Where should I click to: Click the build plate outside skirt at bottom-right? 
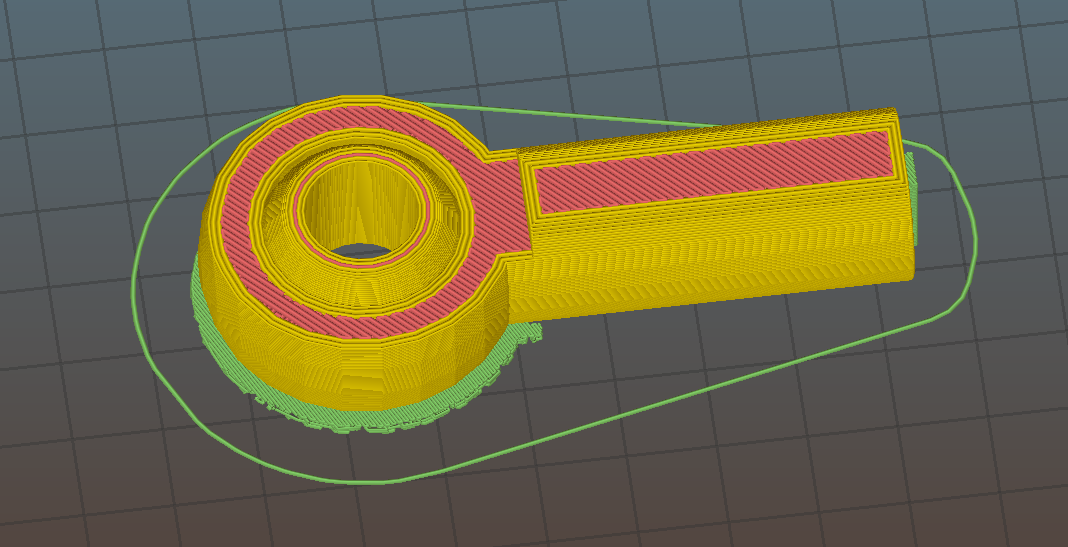950,460
